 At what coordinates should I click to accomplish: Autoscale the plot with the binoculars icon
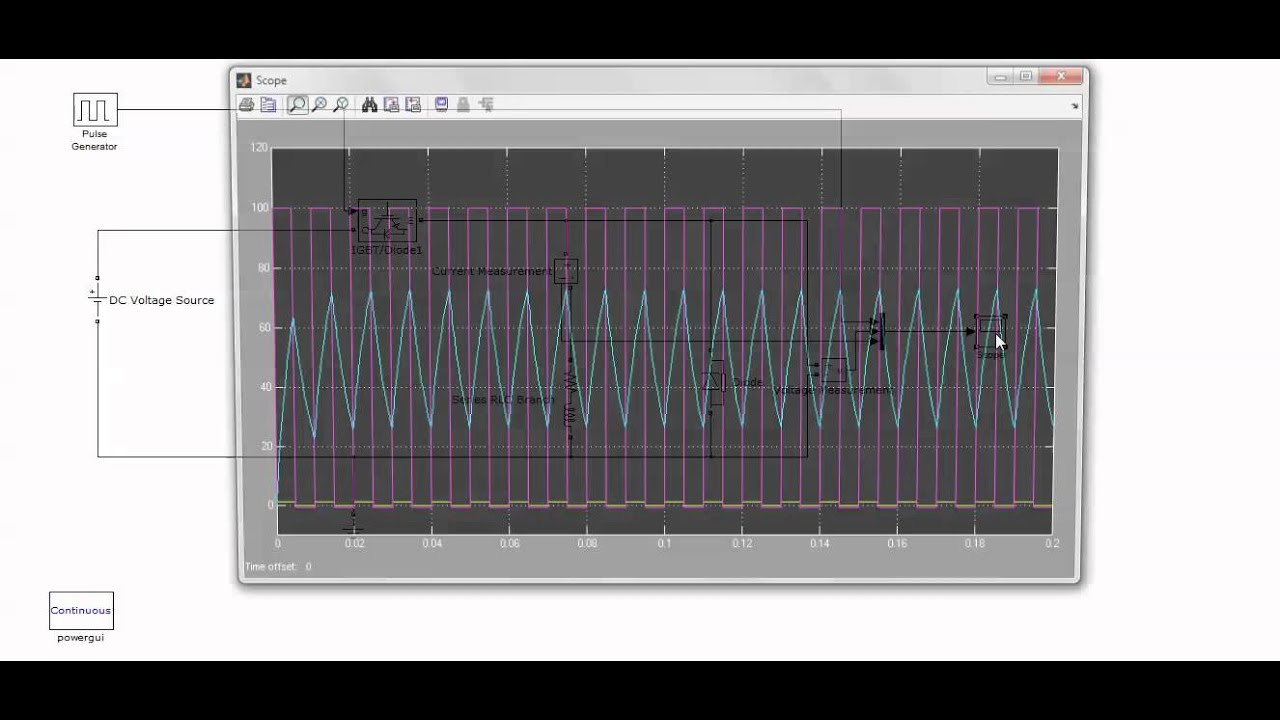(x=369, y=104)
